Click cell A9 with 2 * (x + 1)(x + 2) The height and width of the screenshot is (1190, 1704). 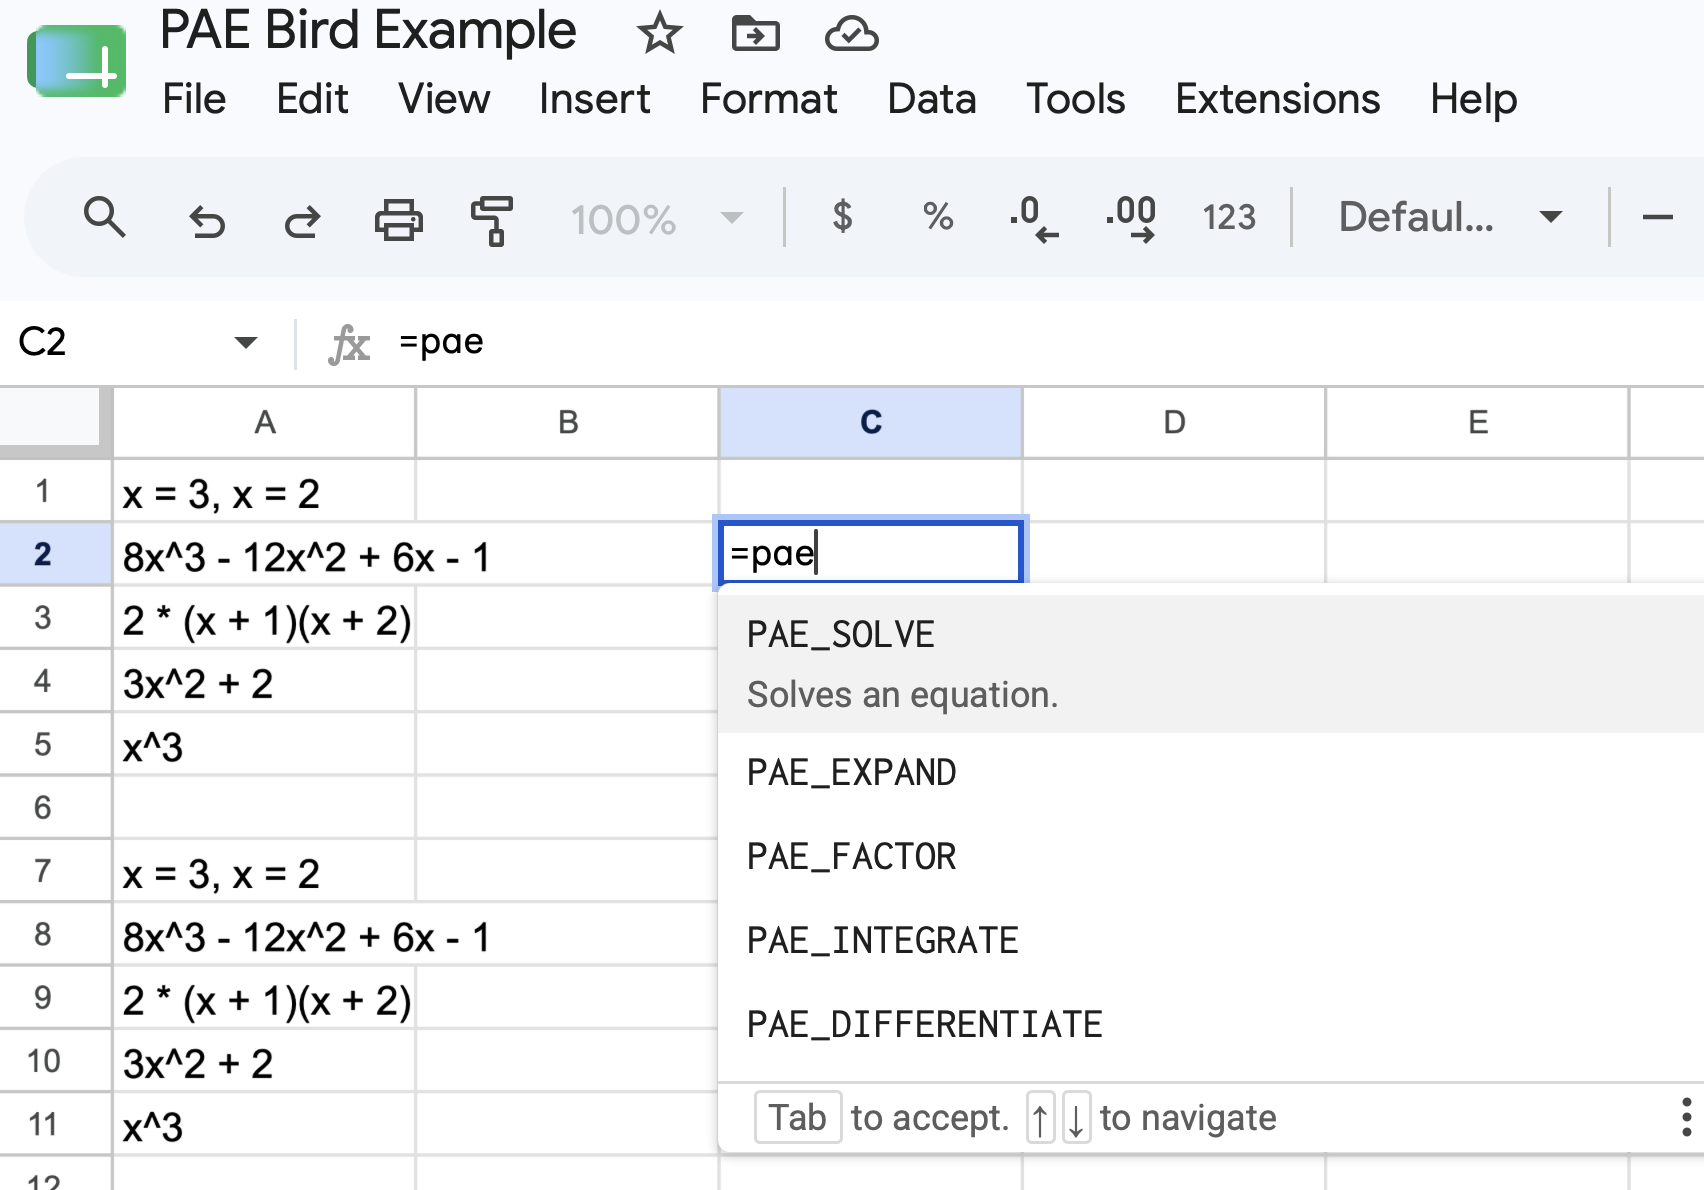(264, 998)
